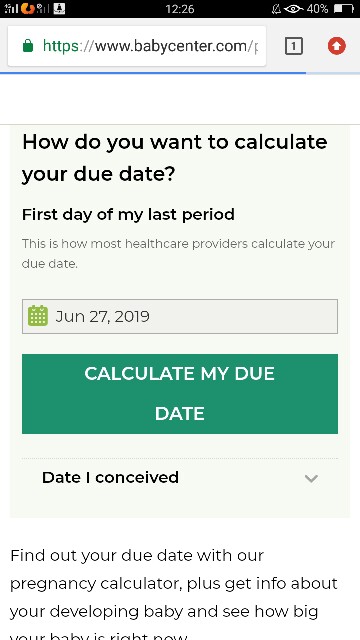Image resolution: width=360 pixels, height=640 pixels.
Task: Open the Date I conceived section
Action: tap(180, 478)
